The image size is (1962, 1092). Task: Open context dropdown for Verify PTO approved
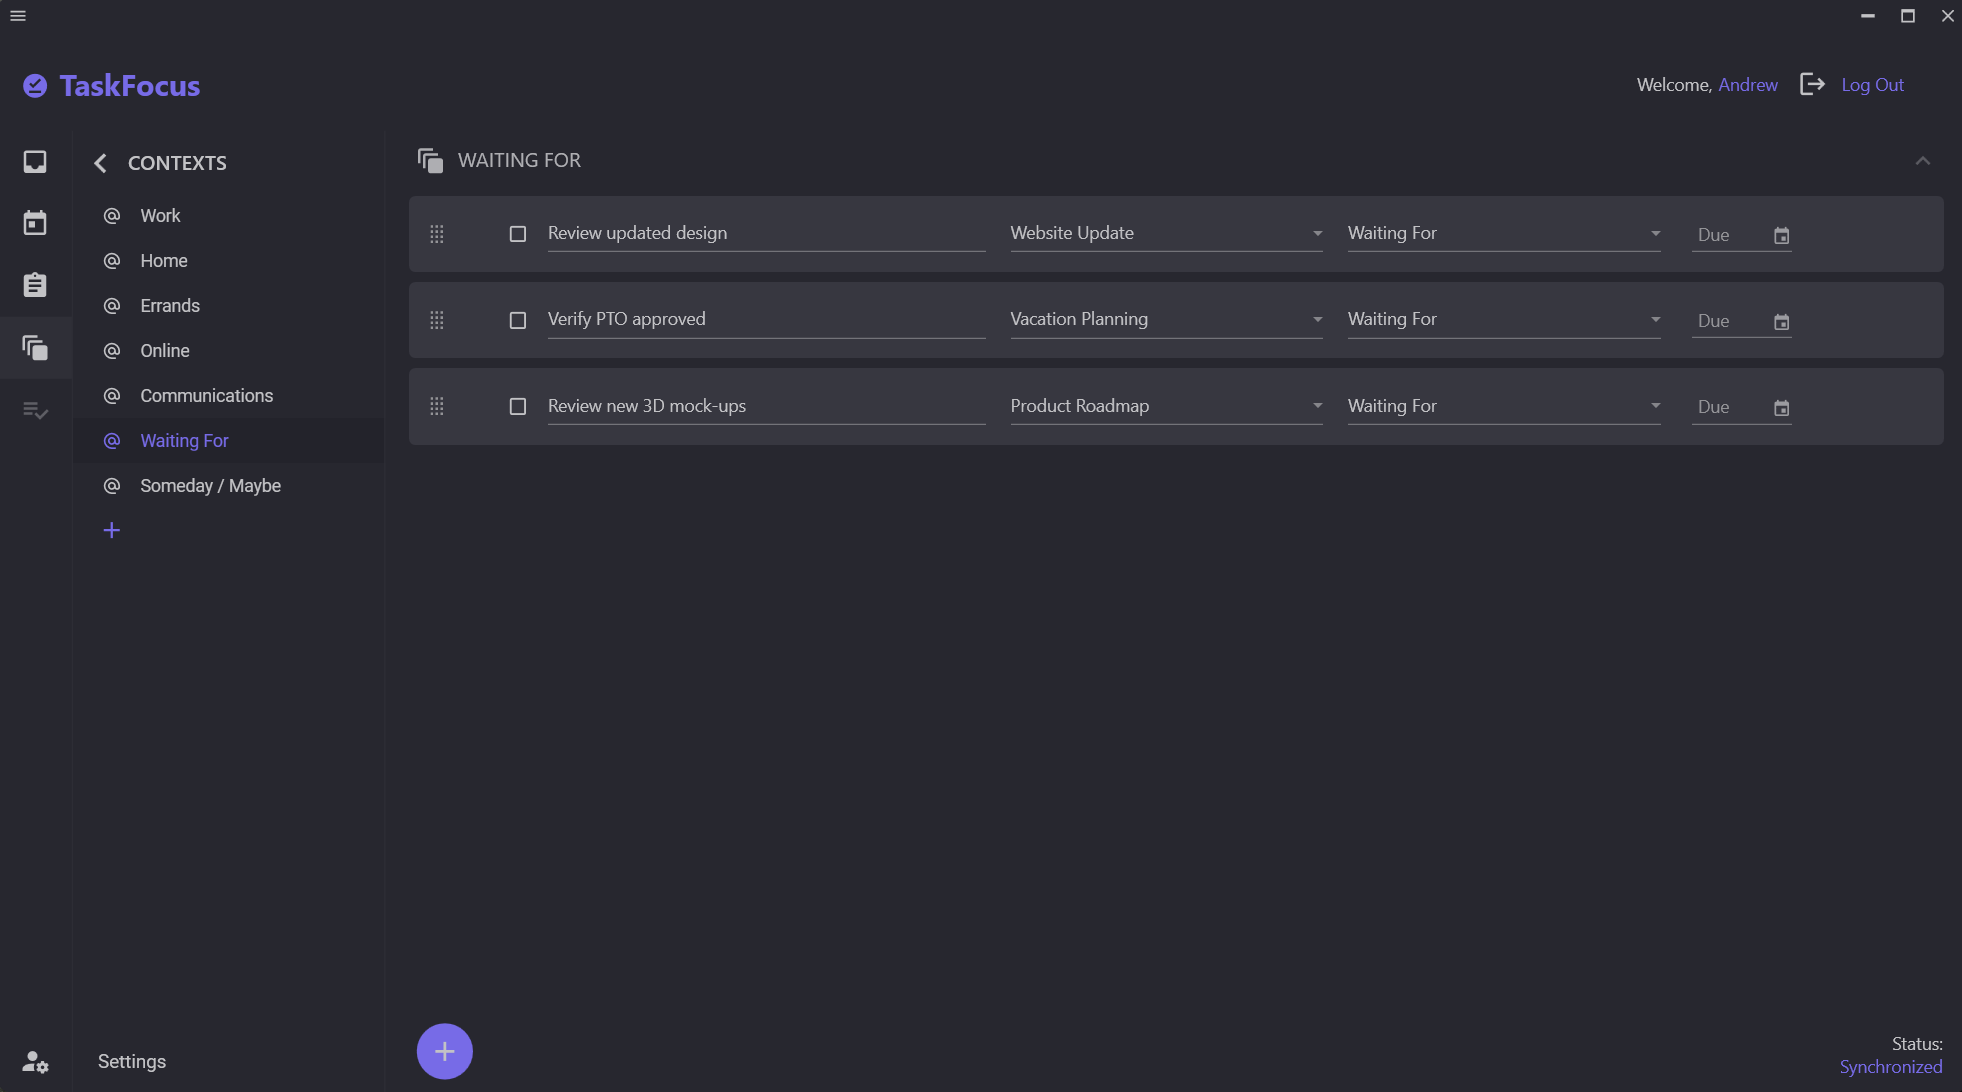tap(1502, 319)
